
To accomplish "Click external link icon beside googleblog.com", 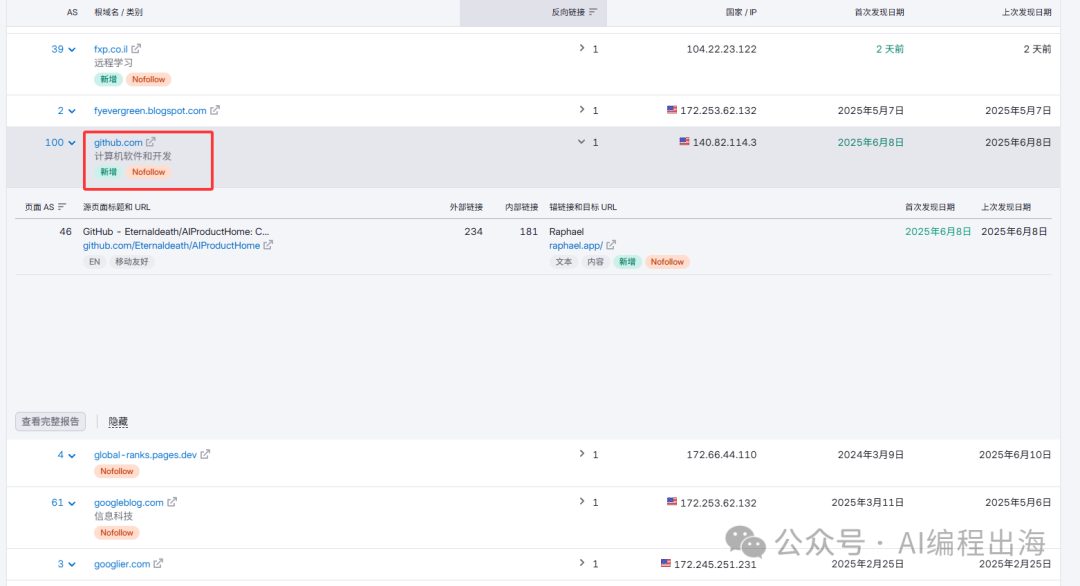I will point(172,502).
